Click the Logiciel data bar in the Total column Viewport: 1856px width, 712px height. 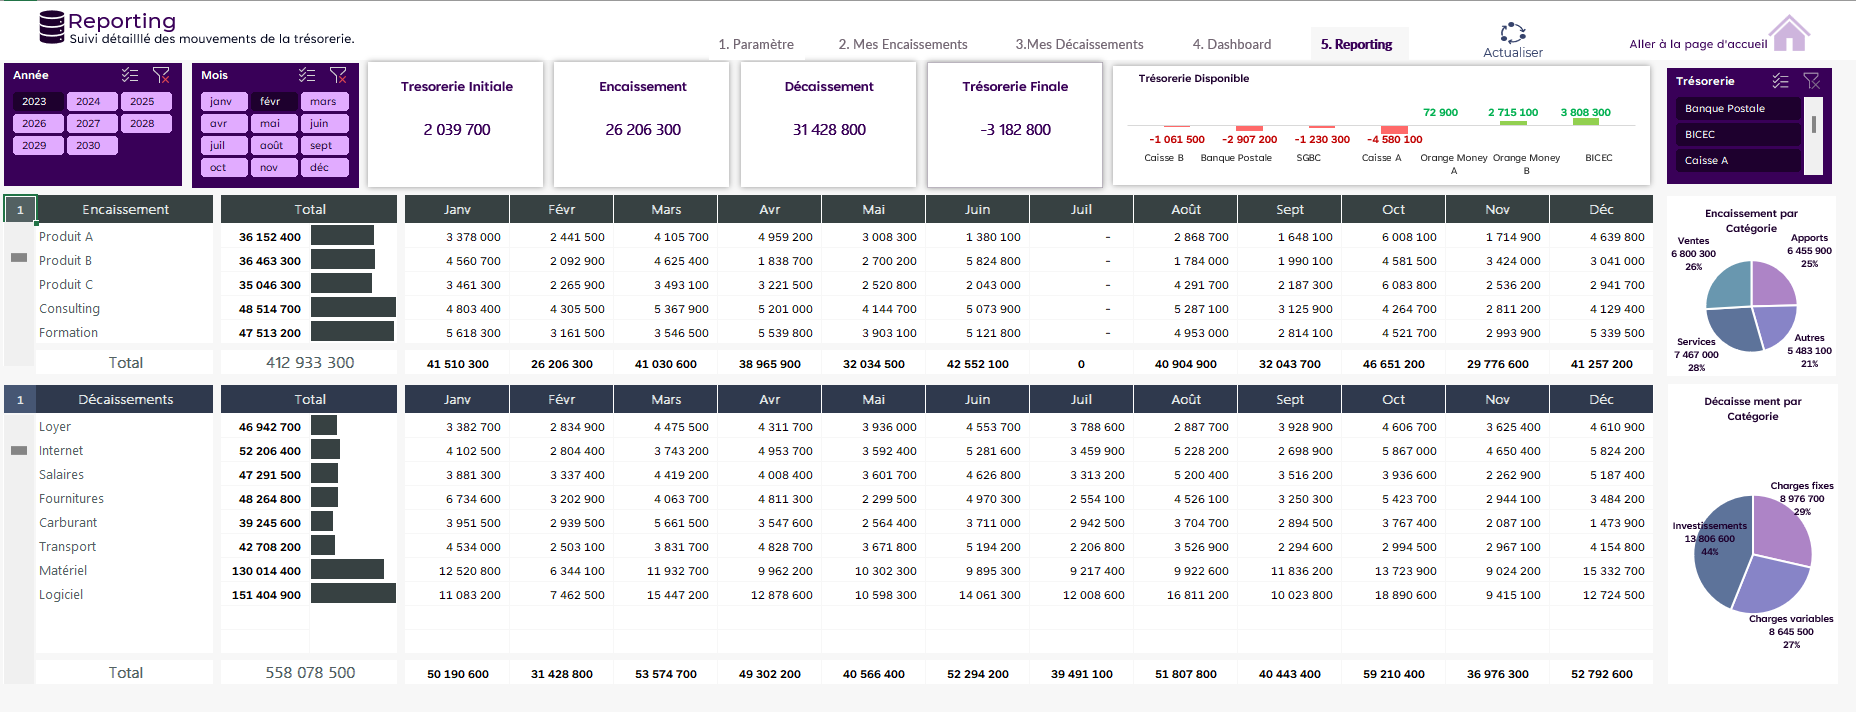tap(353, 594)
